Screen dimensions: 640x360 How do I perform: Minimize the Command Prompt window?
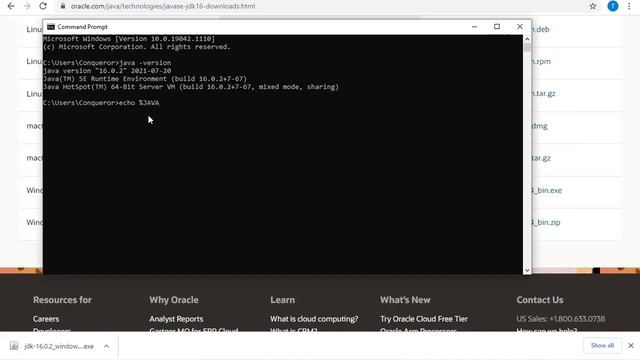[x=474, y=27]
